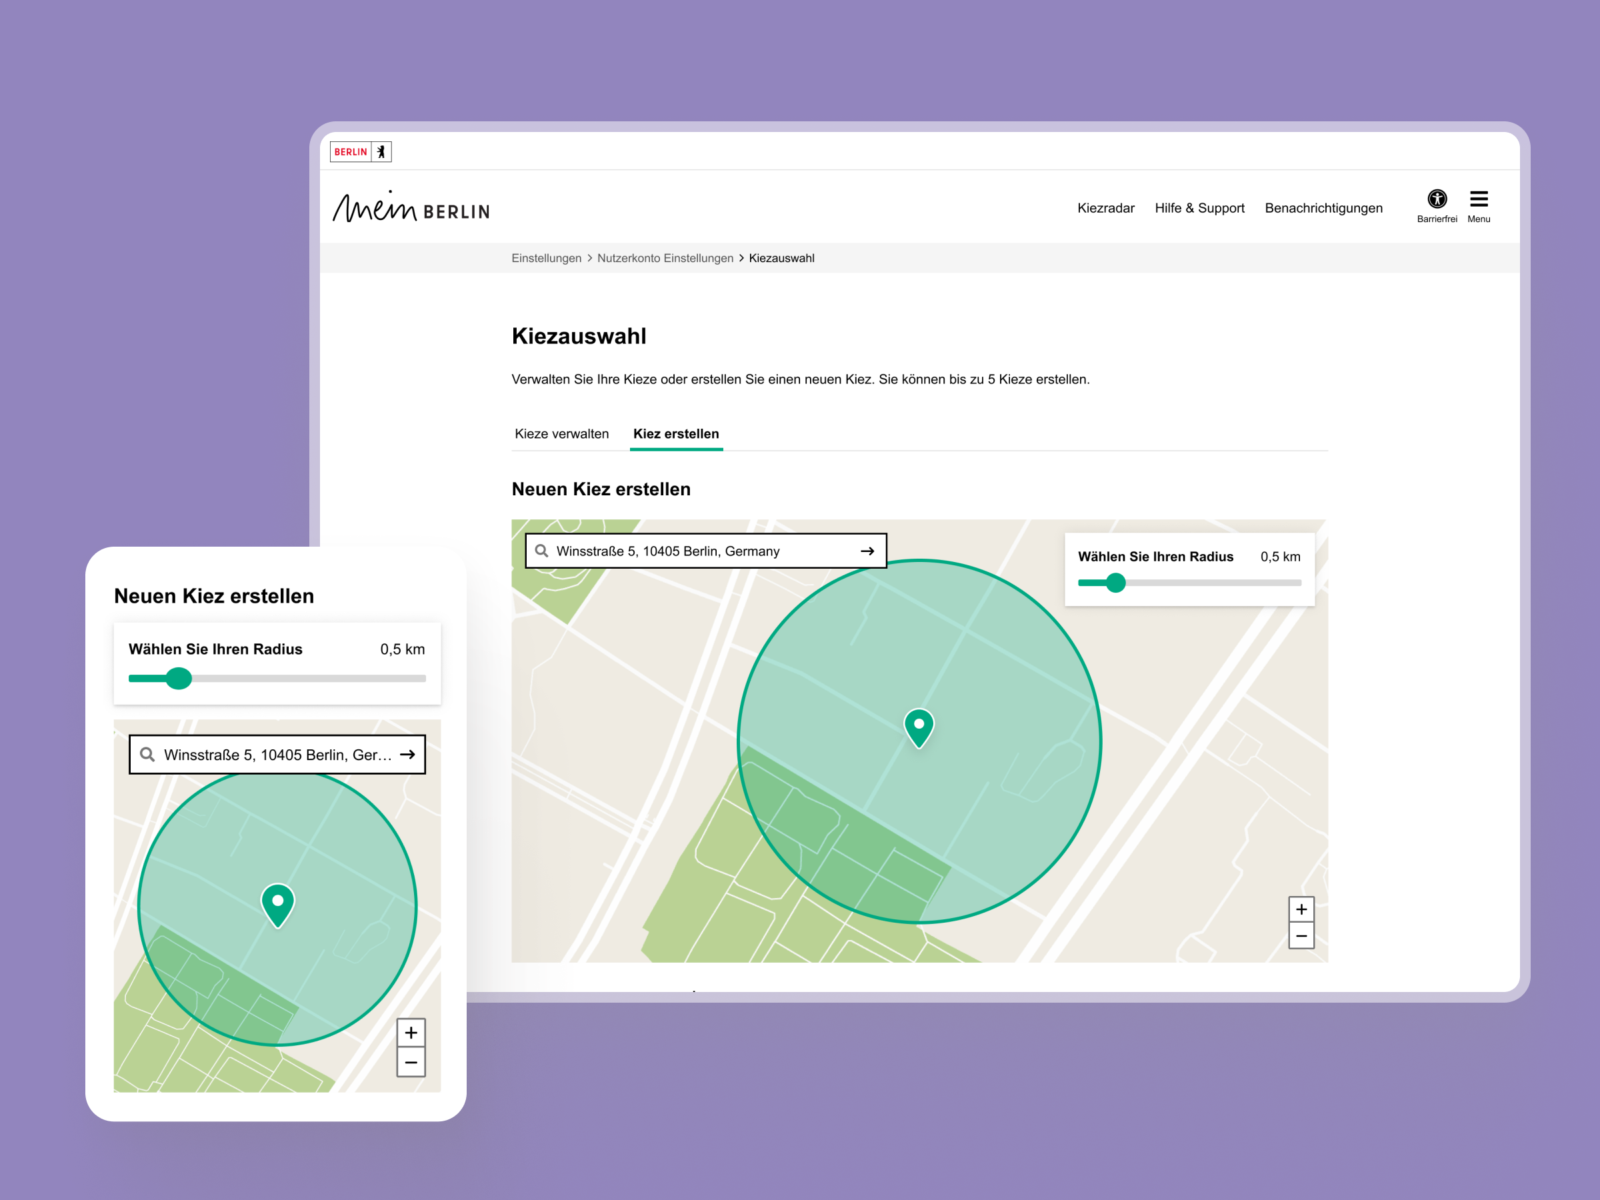
Task: Submit address with desktop search arrow
Action: click(867, 551)
